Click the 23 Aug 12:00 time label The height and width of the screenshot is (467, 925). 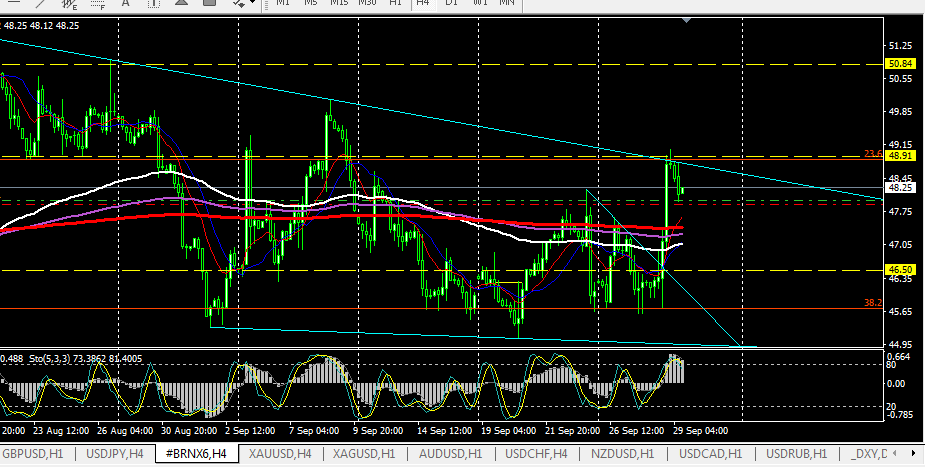[61, 430]
